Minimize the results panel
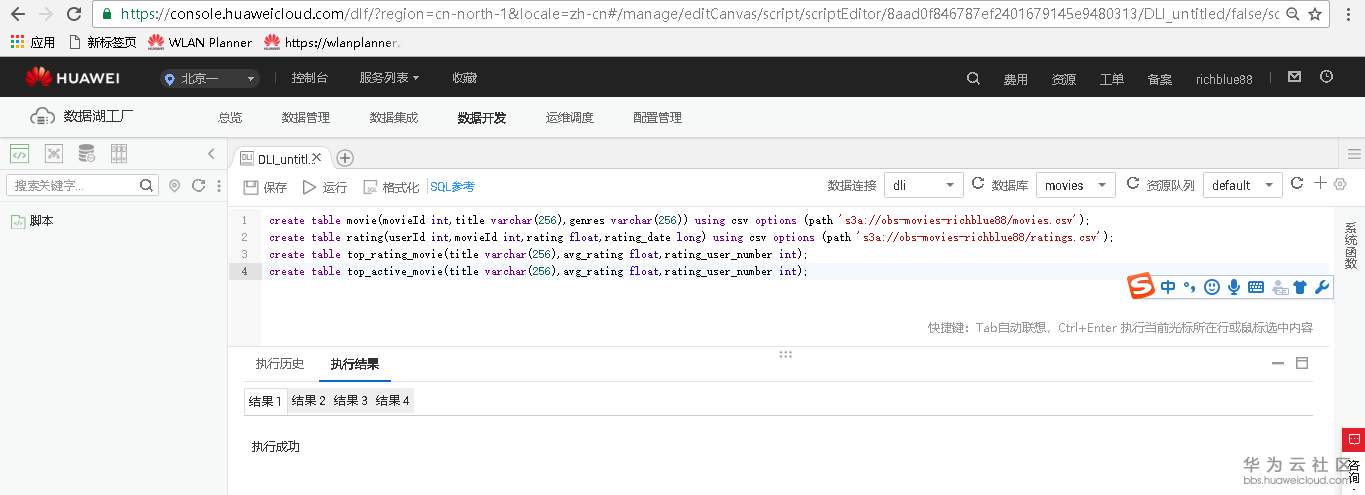Viewport: 1365px width, 495px height. pyautogui.click(x=1278, y=364)
